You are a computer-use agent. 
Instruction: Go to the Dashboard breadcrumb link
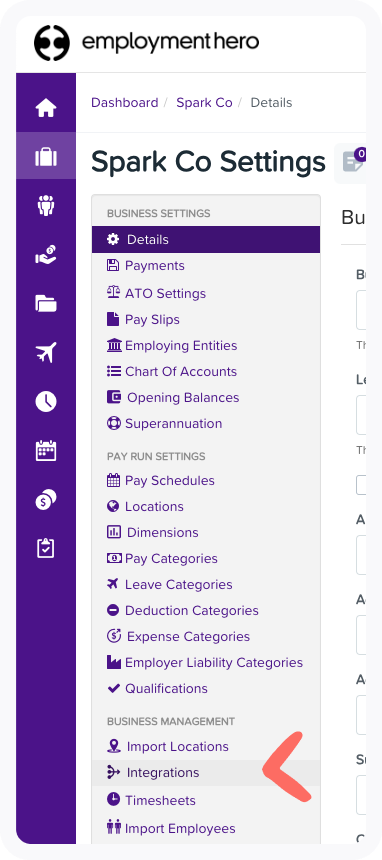tap(125, 103)
